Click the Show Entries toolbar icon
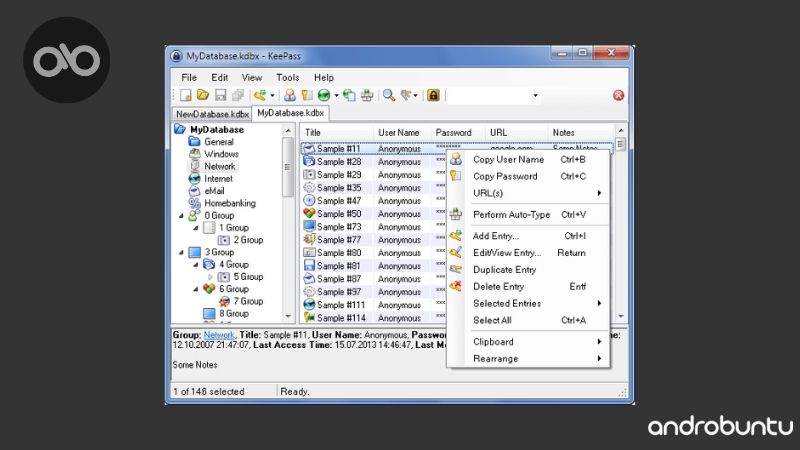 [x=406, y=95]
